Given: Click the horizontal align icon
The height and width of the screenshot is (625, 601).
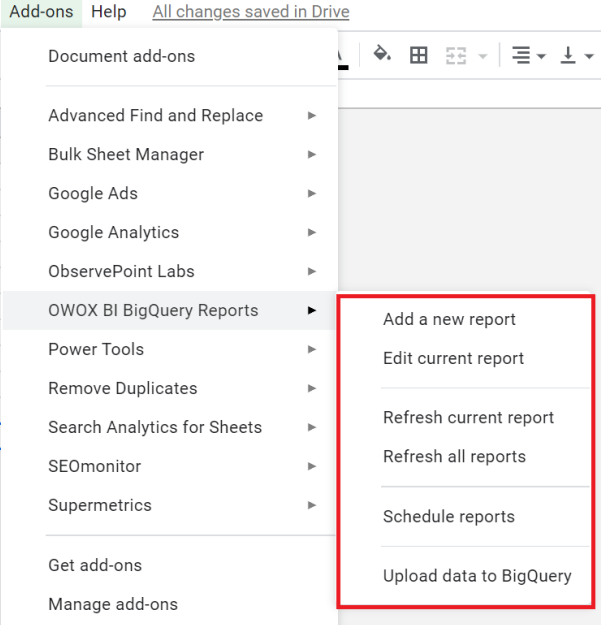Looking at the screenshot, I should click(x=522, y=55).
